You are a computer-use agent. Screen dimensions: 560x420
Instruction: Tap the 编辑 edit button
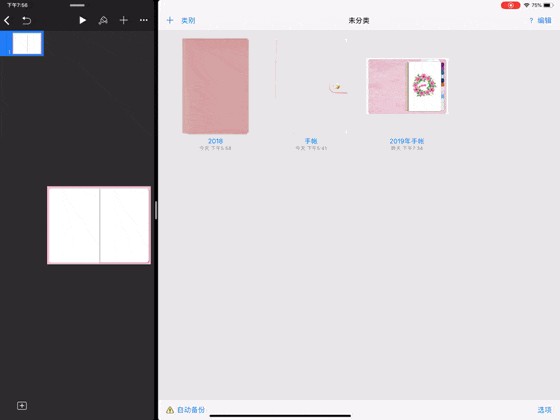[x=545, y=20]
